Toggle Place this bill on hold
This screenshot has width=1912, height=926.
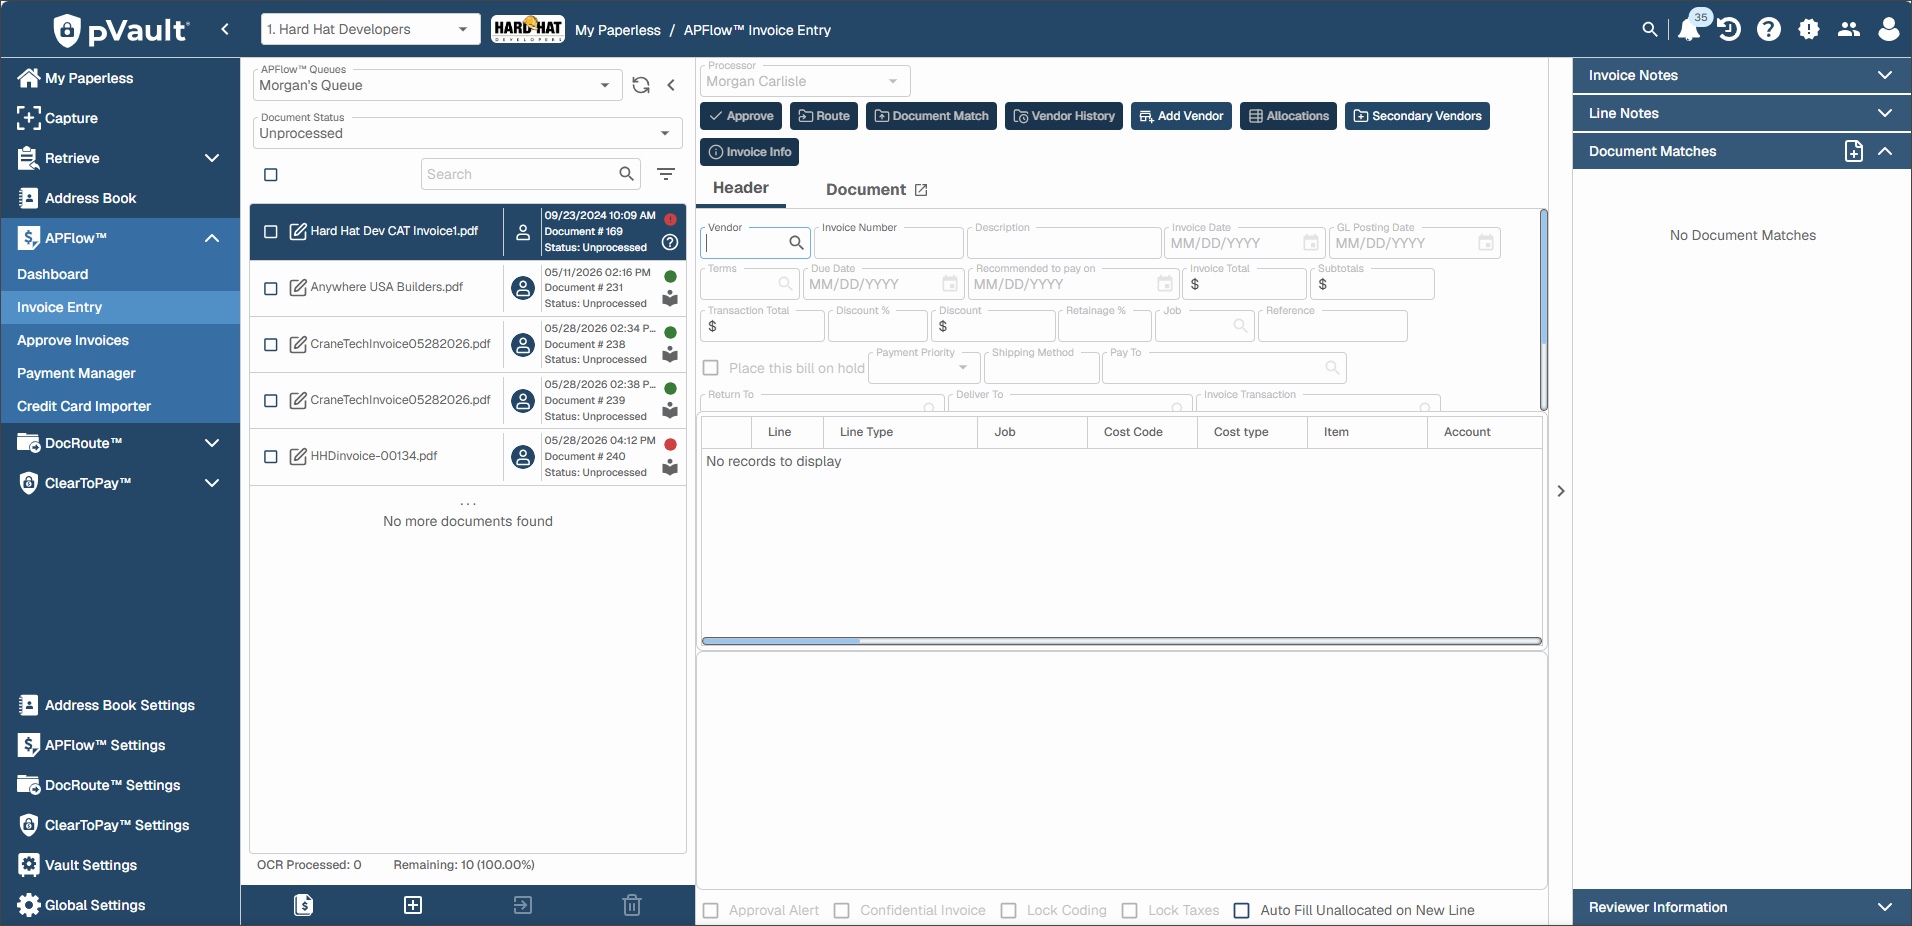(711, 368)
